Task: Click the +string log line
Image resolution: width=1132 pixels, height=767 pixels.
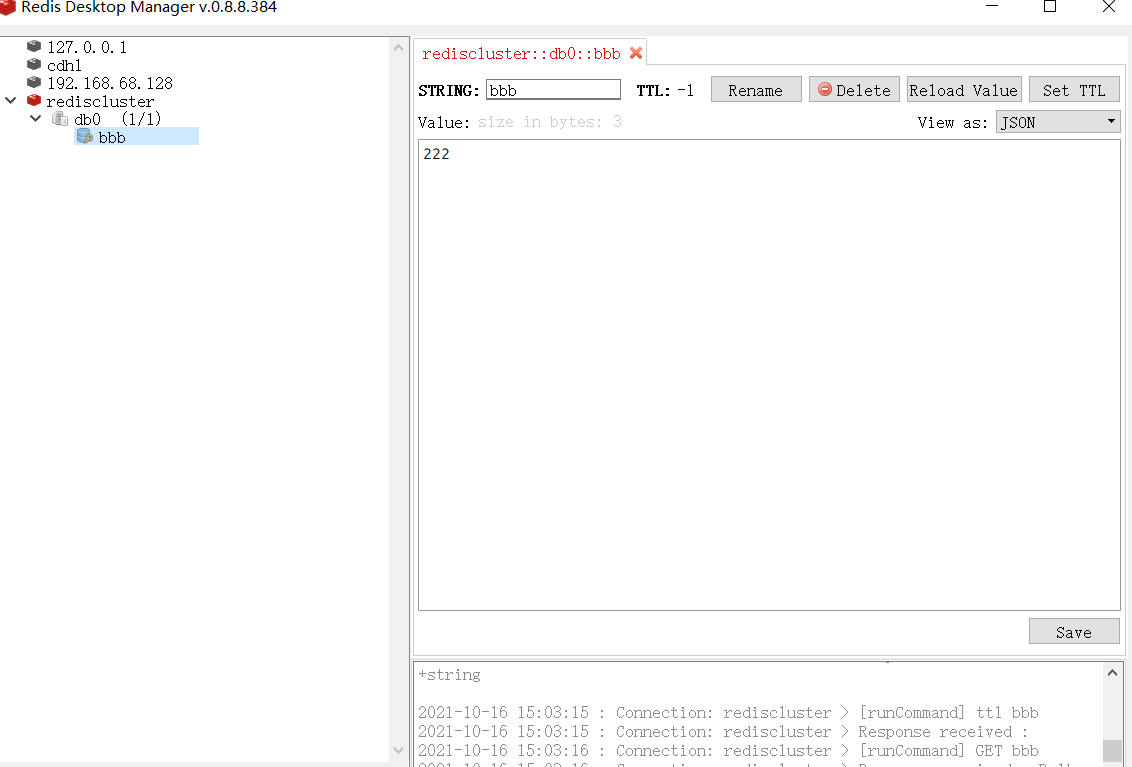Action: click(449, 675)
